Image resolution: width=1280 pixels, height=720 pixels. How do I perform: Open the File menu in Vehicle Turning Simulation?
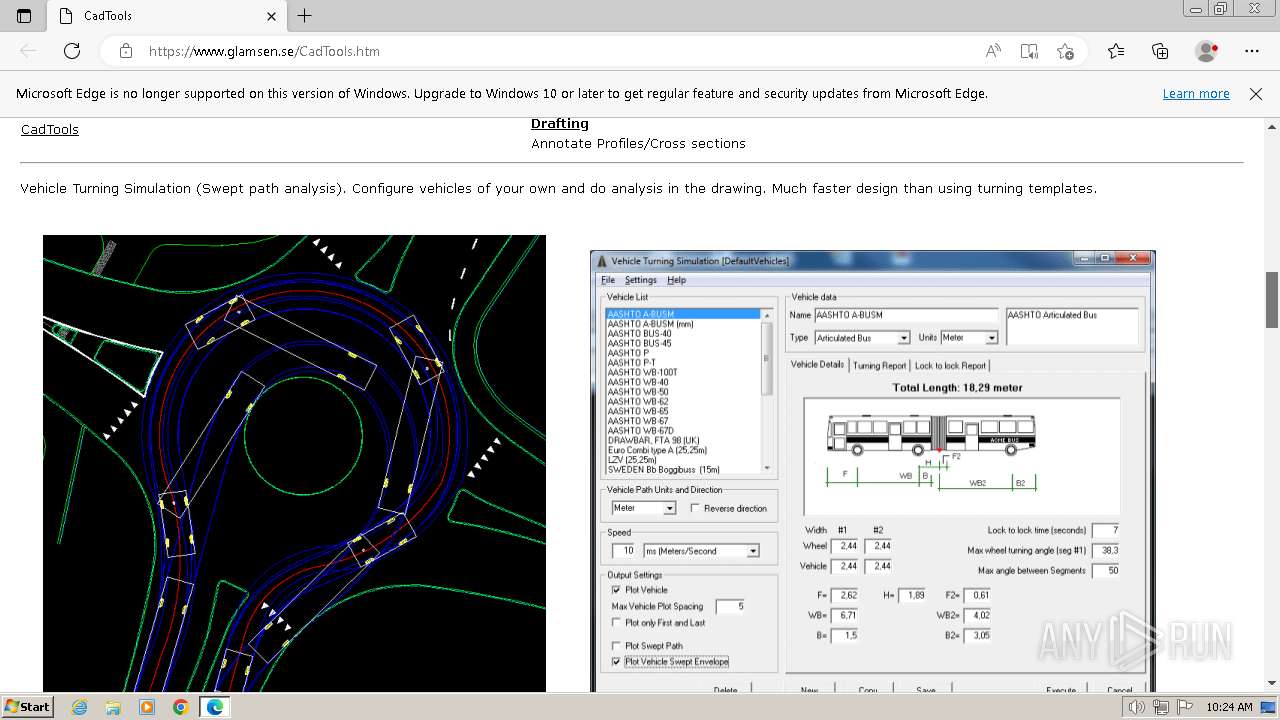pos(608,280)
